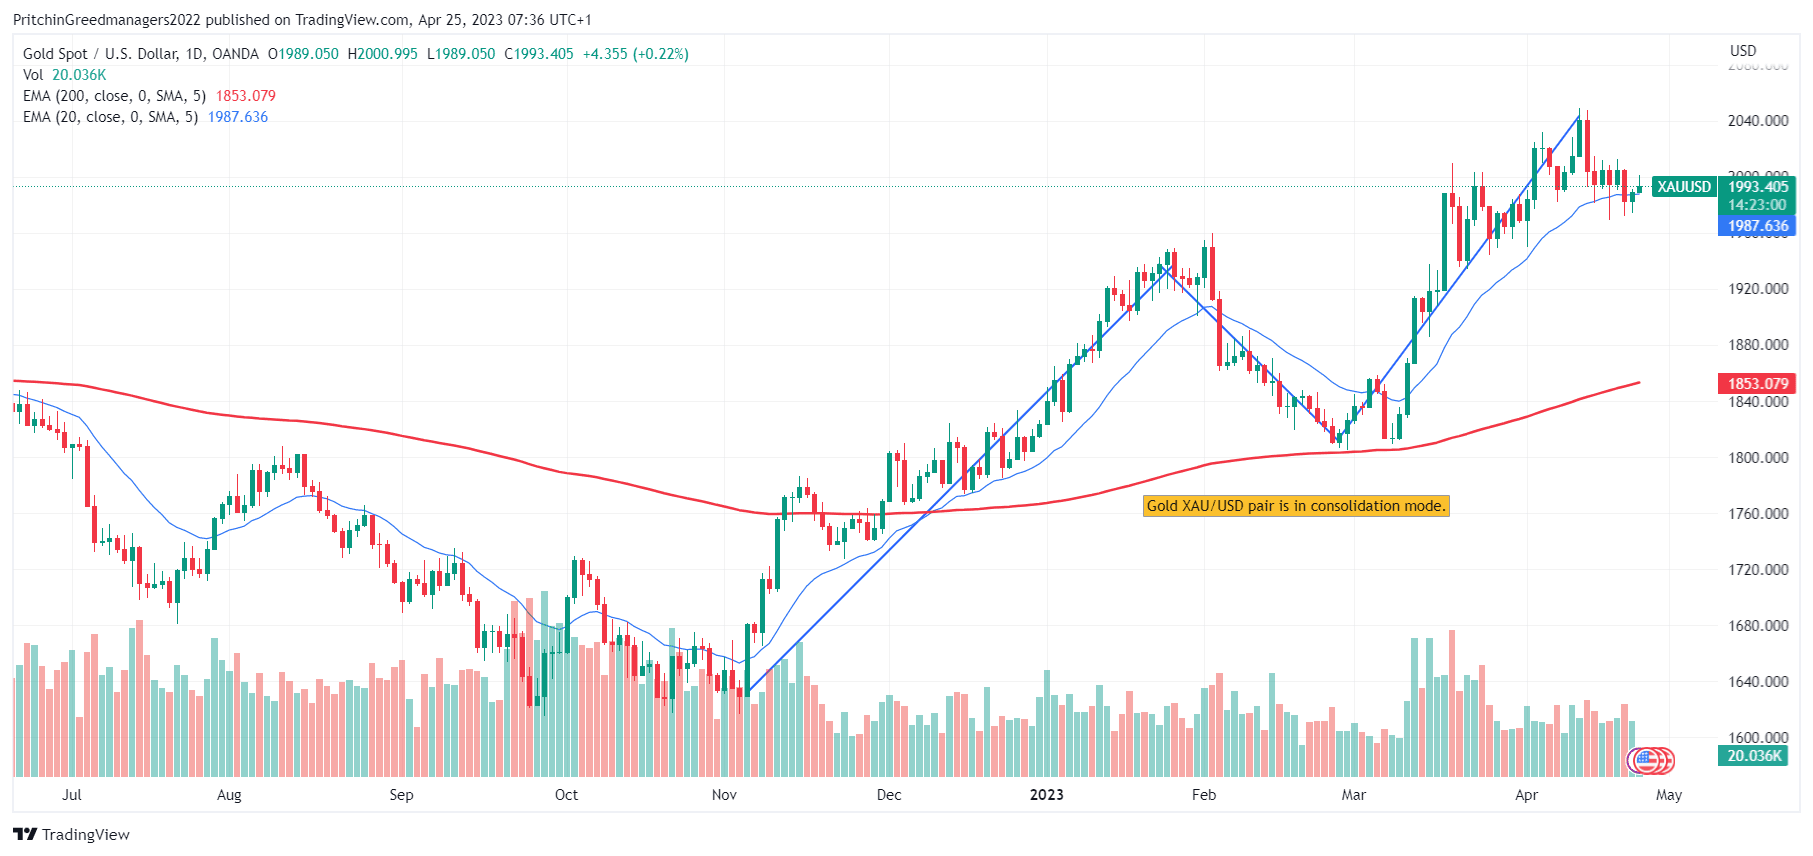This screenshot has height=856, width=1813.
Task: Click the Oct label on time axis
Action: pyautogui.click(x=566, y=795)
